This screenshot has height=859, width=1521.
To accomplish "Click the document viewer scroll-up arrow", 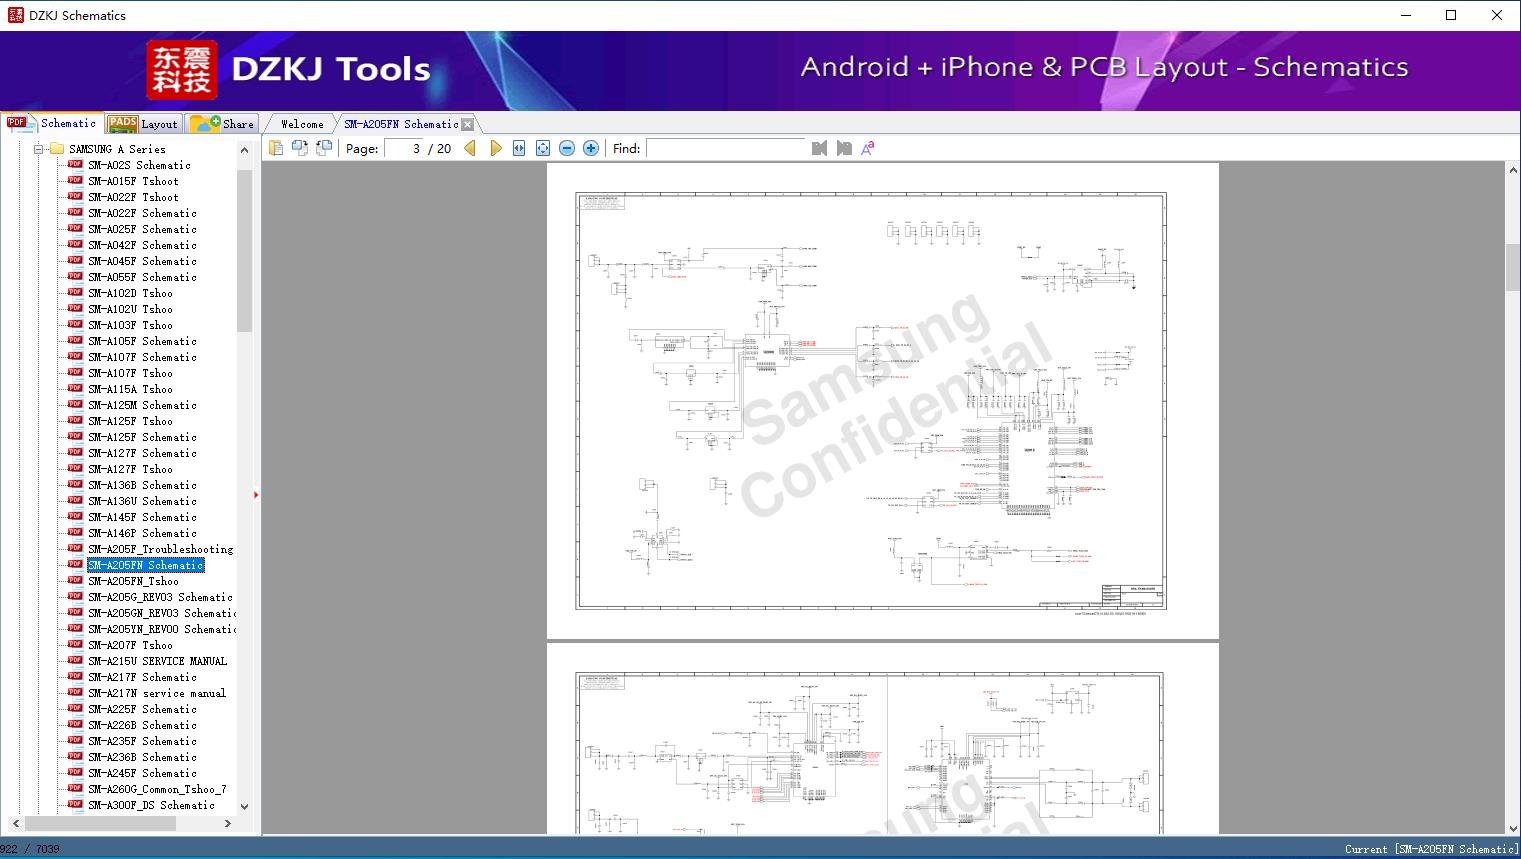I will click(x=1513, y=171).
